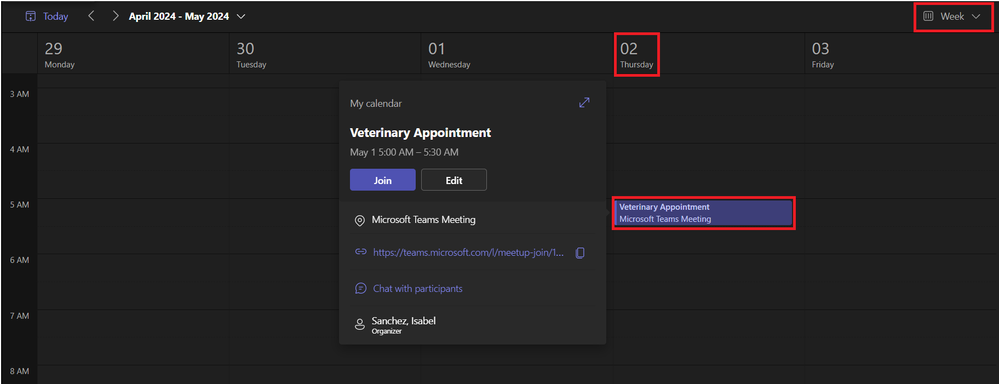Click the Today calendar icon

coord(31,17)
